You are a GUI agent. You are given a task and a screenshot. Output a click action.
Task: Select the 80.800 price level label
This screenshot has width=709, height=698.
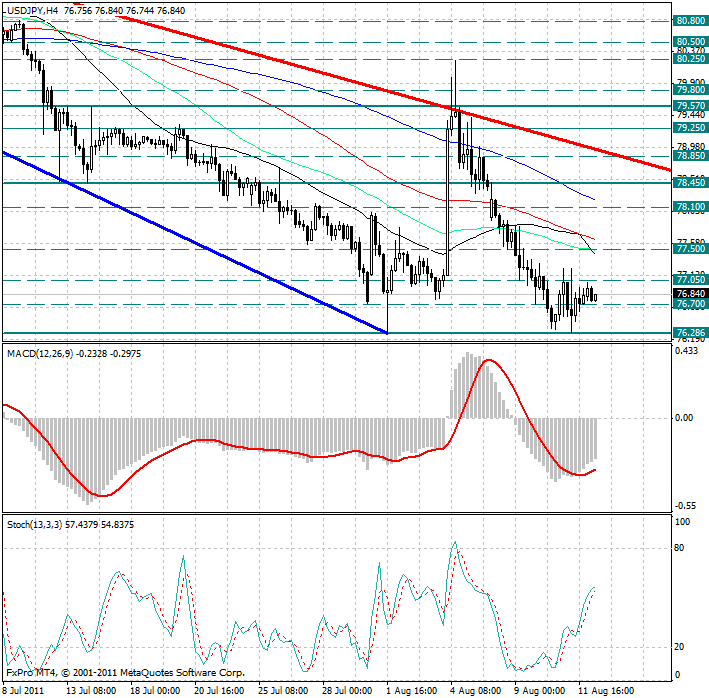[x=688, y=20]
